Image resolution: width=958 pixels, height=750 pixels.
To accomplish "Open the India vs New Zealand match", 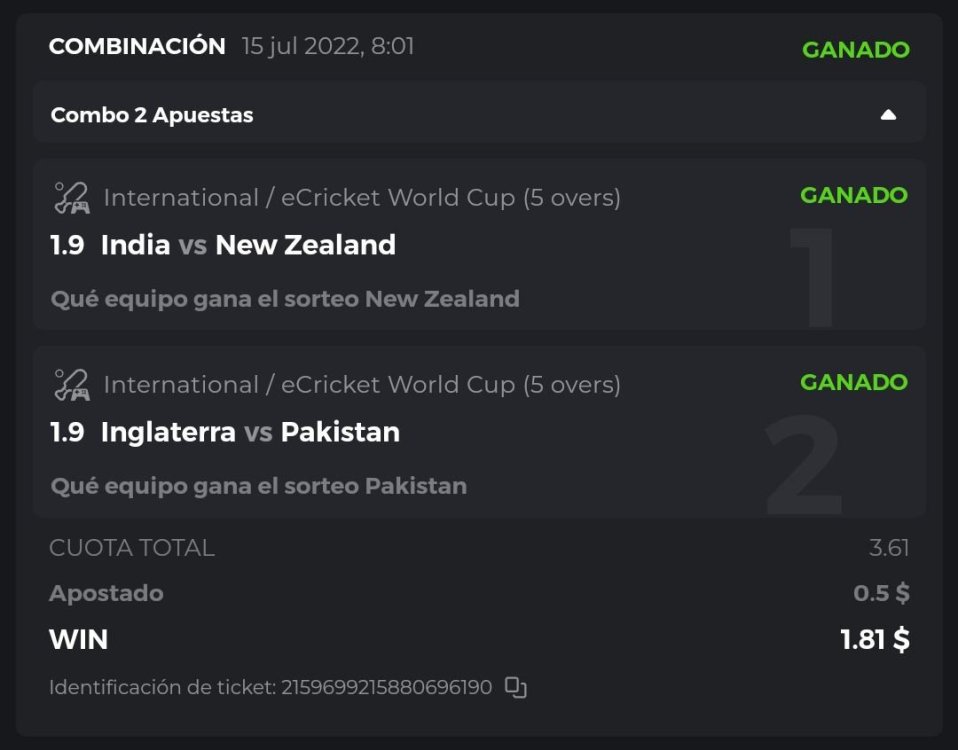I will pos(248,245).
